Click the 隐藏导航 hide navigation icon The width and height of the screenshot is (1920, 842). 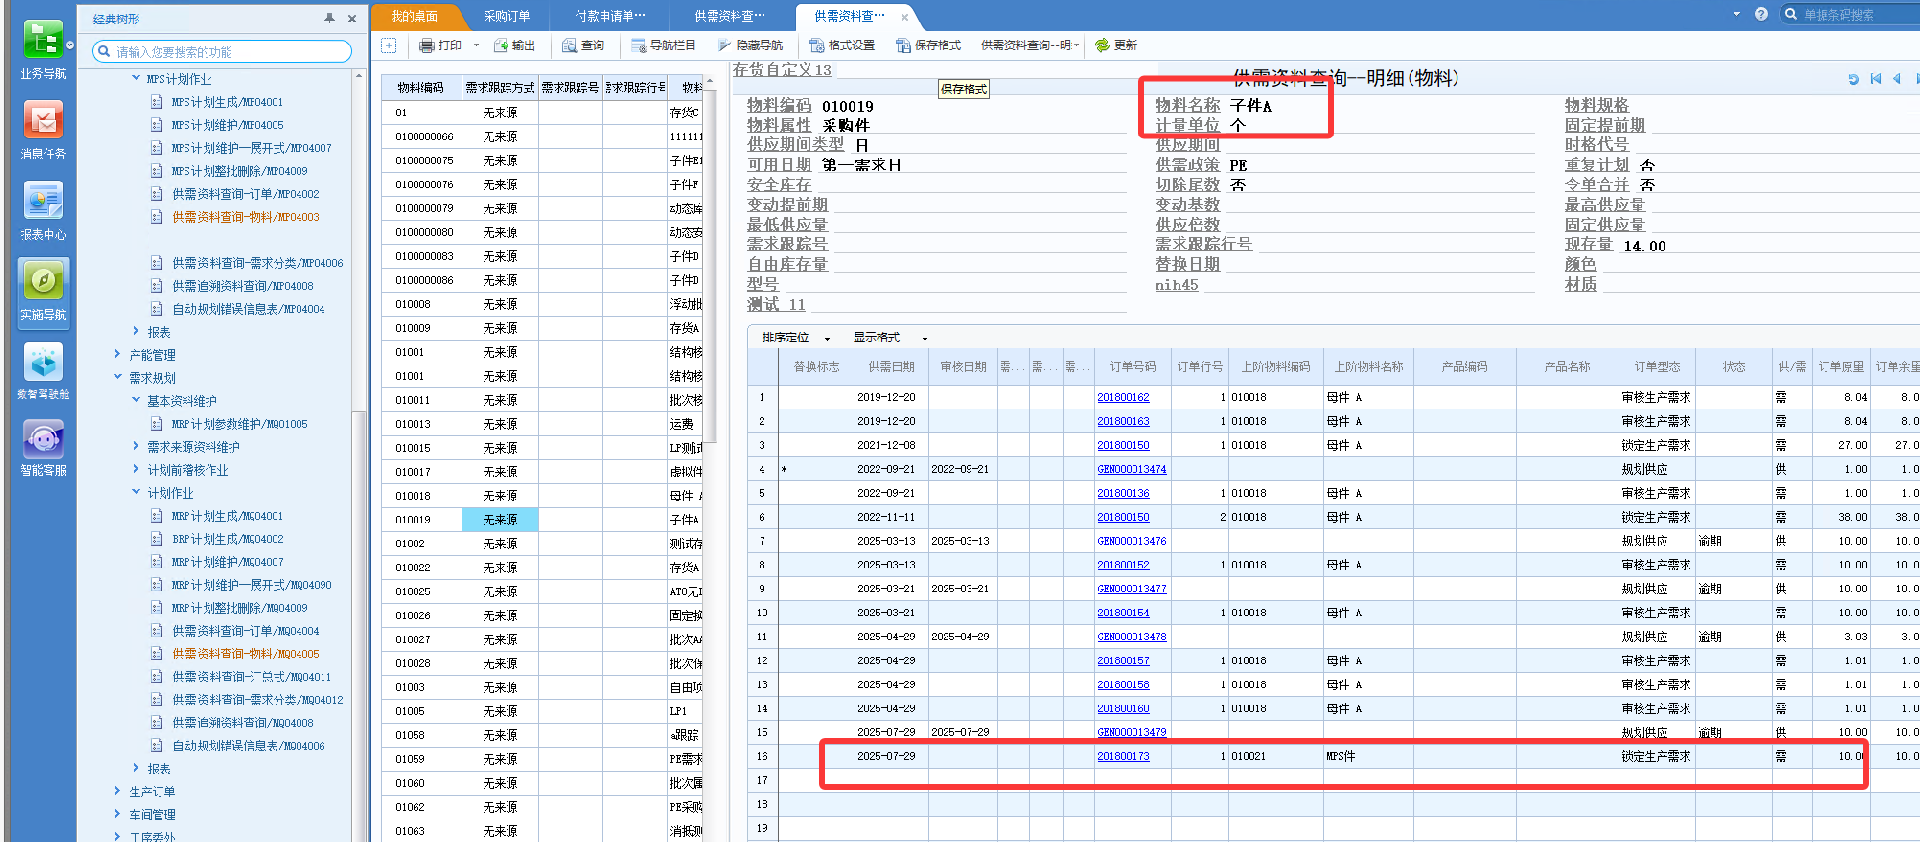pyautogui.click(x=725, y=45)
